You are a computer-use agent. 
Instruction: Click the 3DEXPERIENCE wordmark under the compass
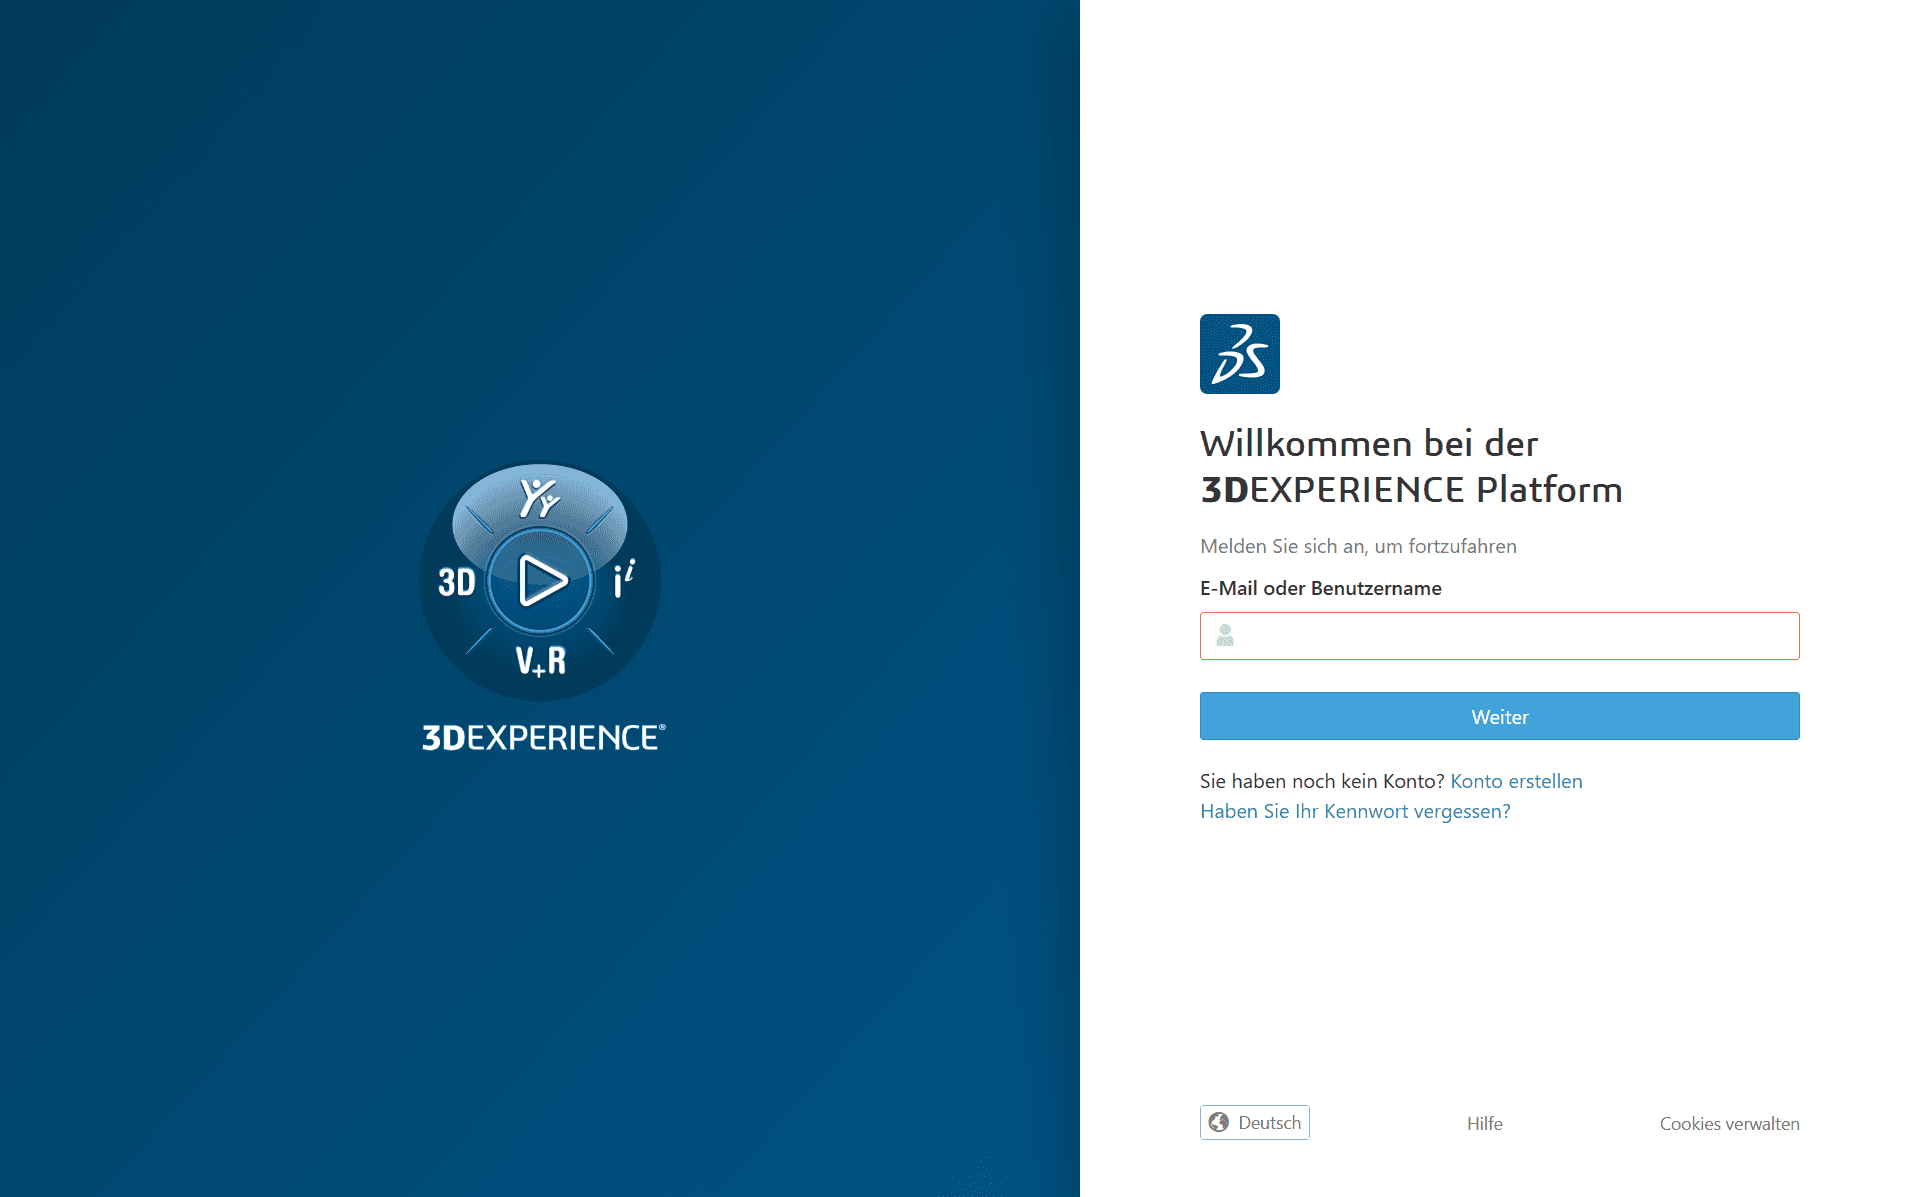(x=543, y=737)
